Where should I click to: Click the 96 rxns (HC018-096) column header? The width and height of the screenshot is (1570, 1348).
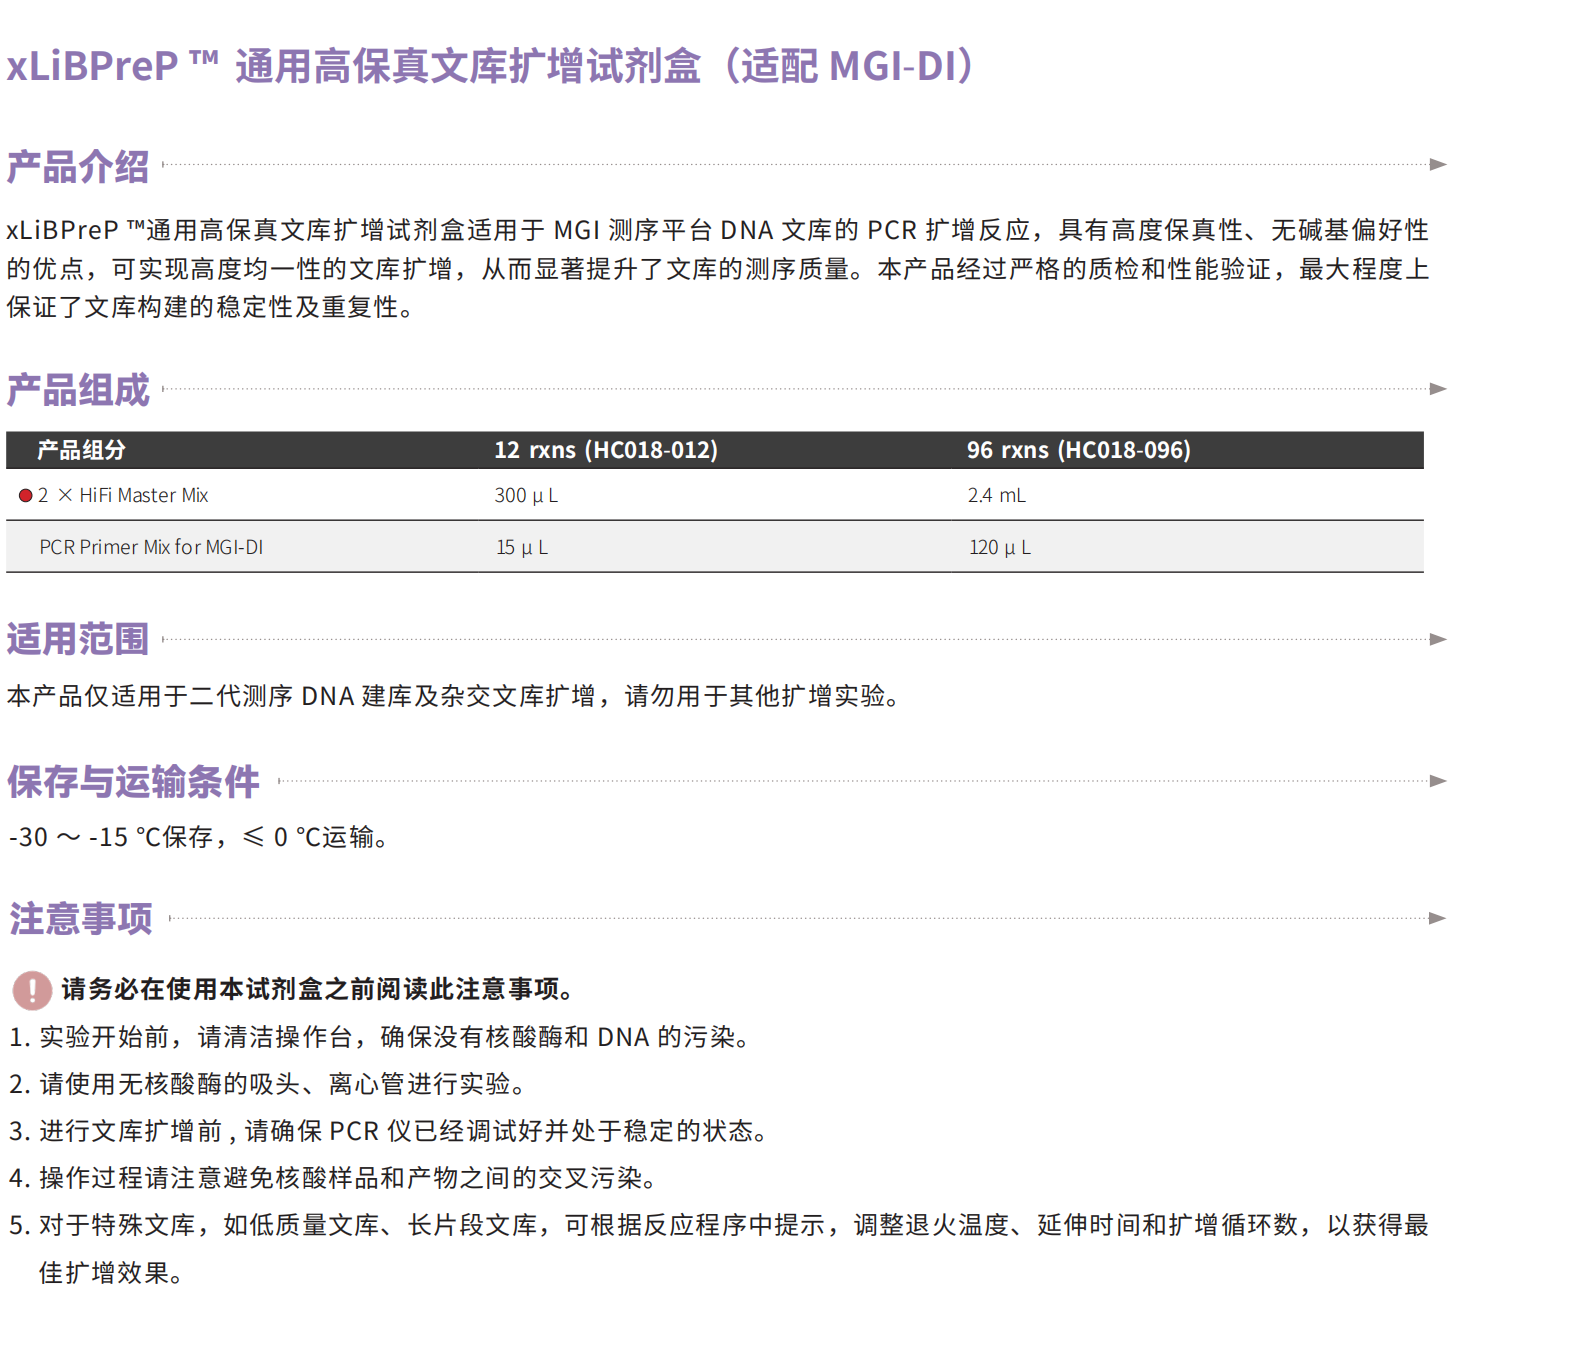point(1079,450)
